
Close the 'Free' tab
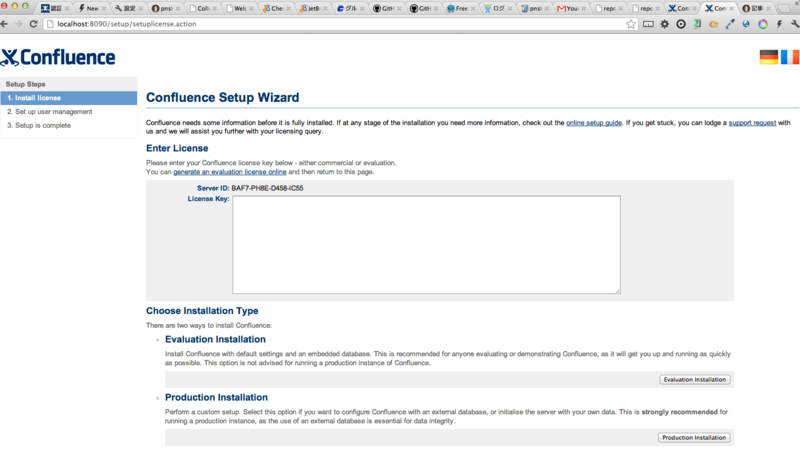[473, 9]
